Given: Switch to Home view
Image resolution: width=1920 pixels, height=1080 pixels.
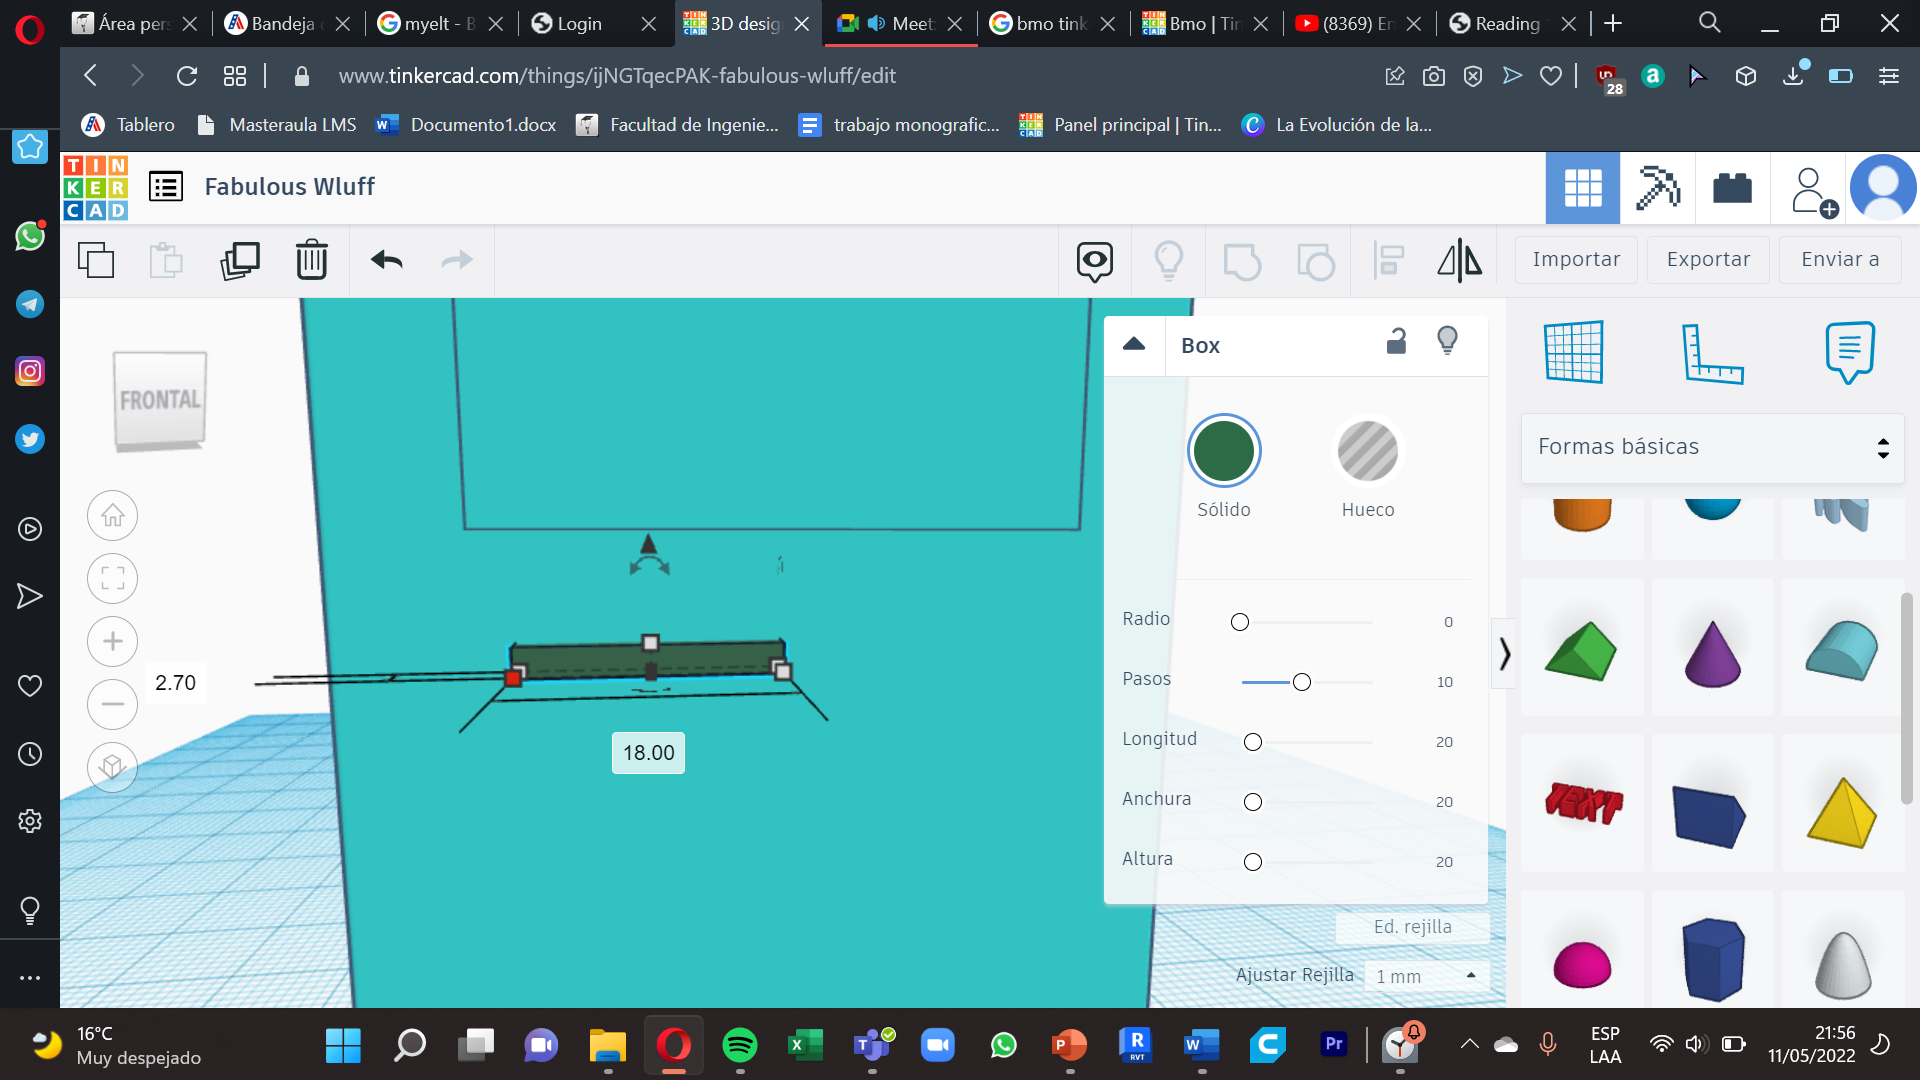Looking at the screenshot, I should coord(112,515).
